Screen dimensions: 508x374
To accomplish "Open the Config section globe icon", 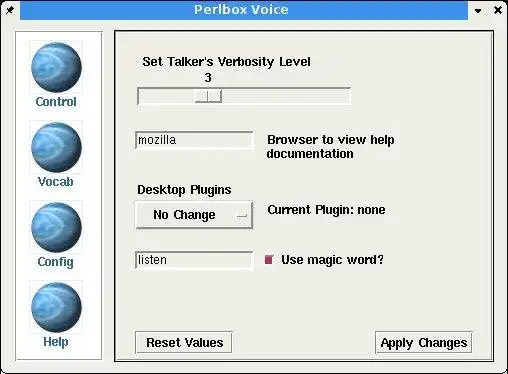I will pos(56,227).
